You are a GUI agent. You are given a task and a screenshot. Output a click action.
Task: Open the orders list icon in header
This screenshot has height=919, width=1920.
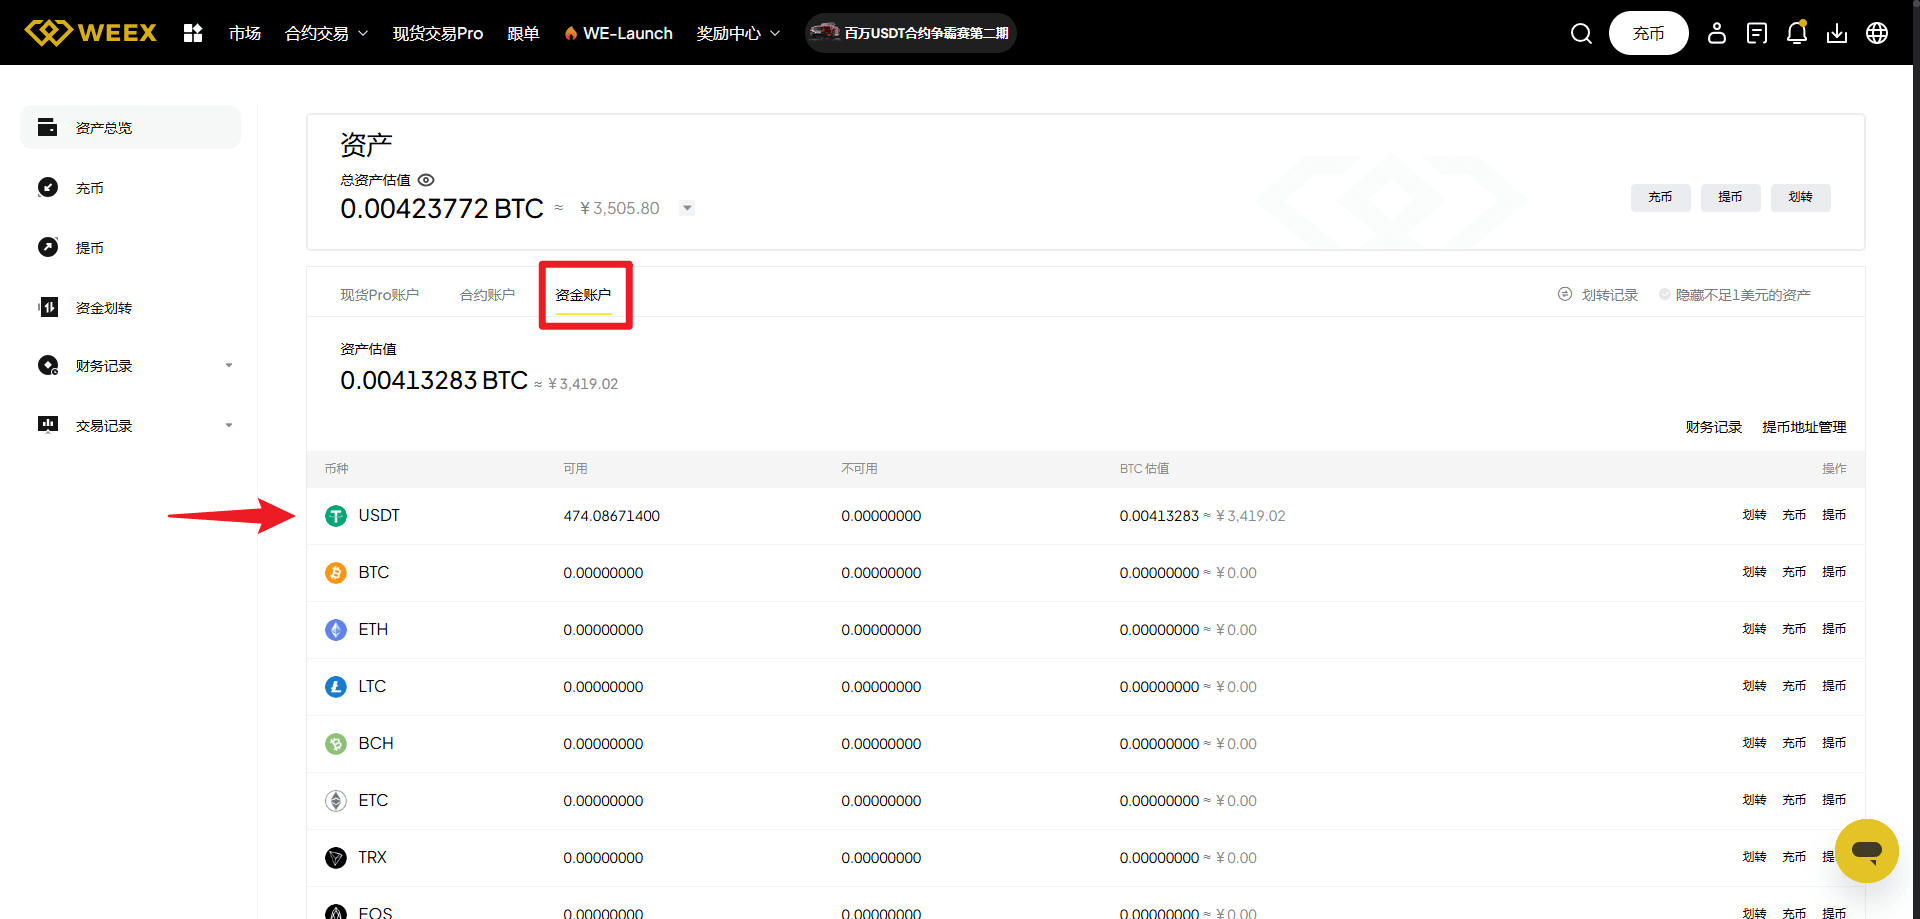(x=1757, y=34)
